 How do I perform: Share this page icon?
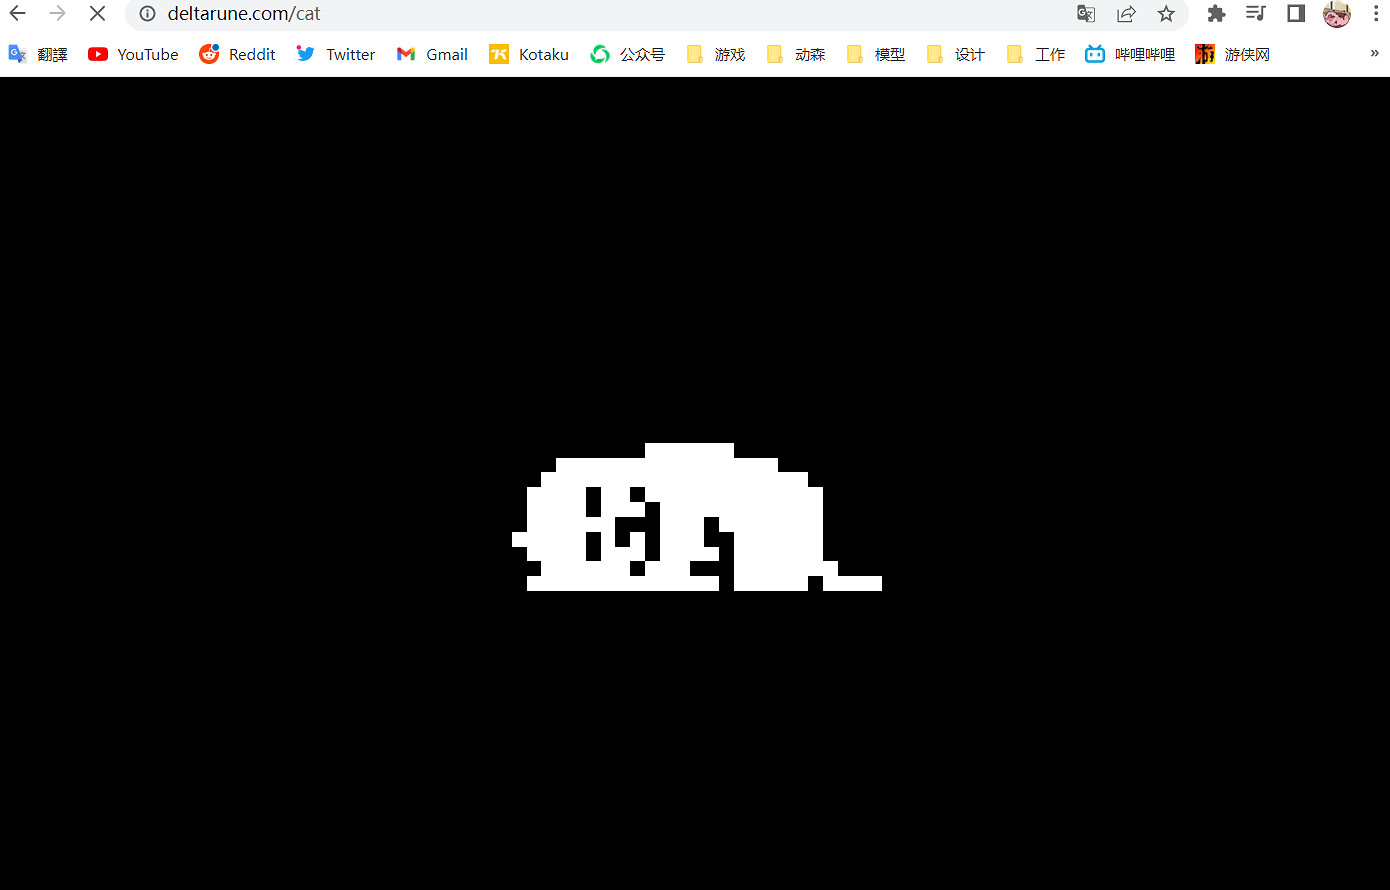pyautogui.click(x=1126, y=14)
